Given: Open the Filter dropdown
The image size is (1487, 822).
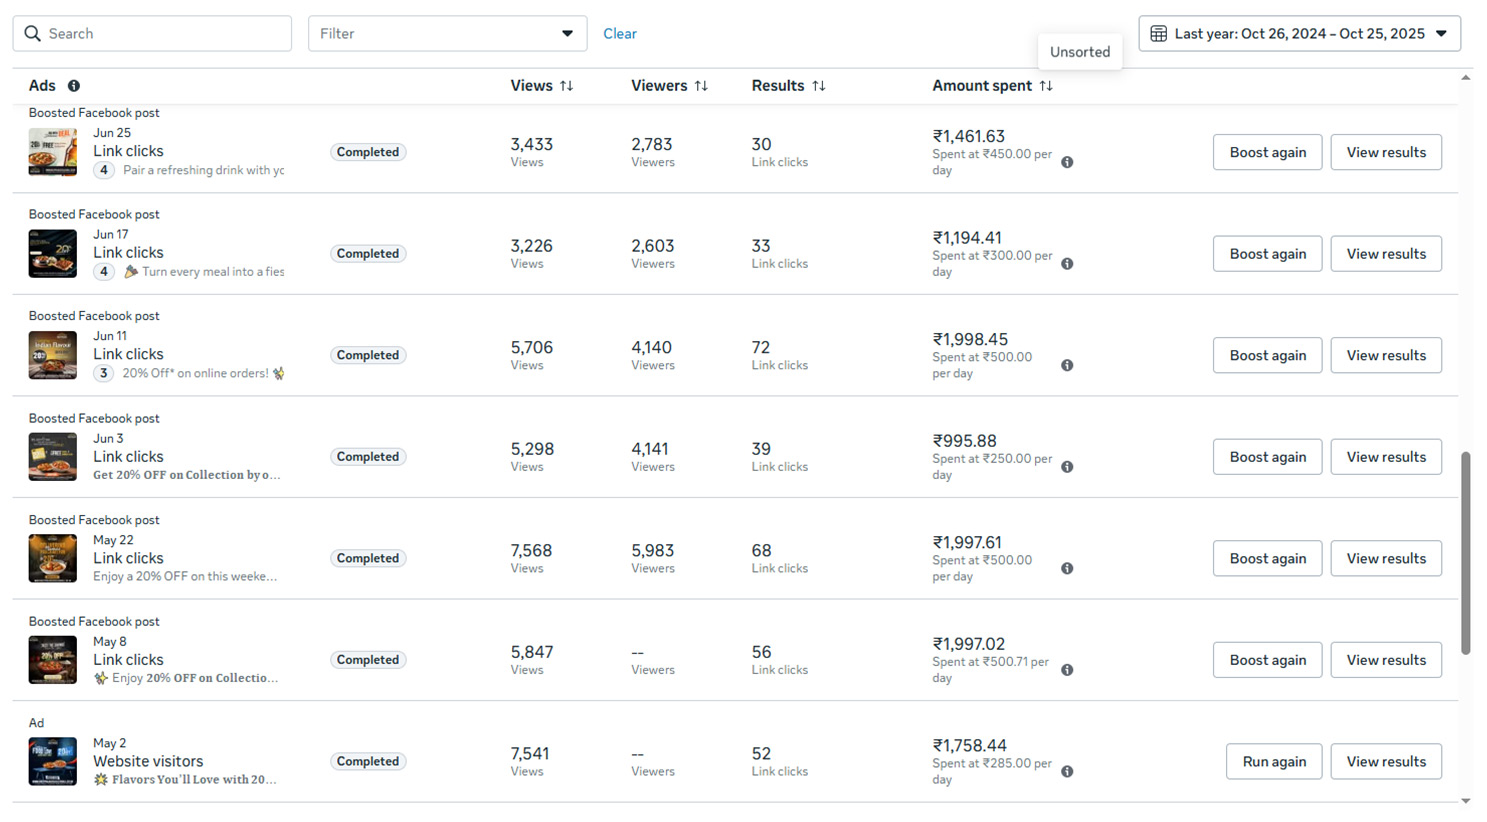Looking at the screenshot, I should (x=447, y=34).
